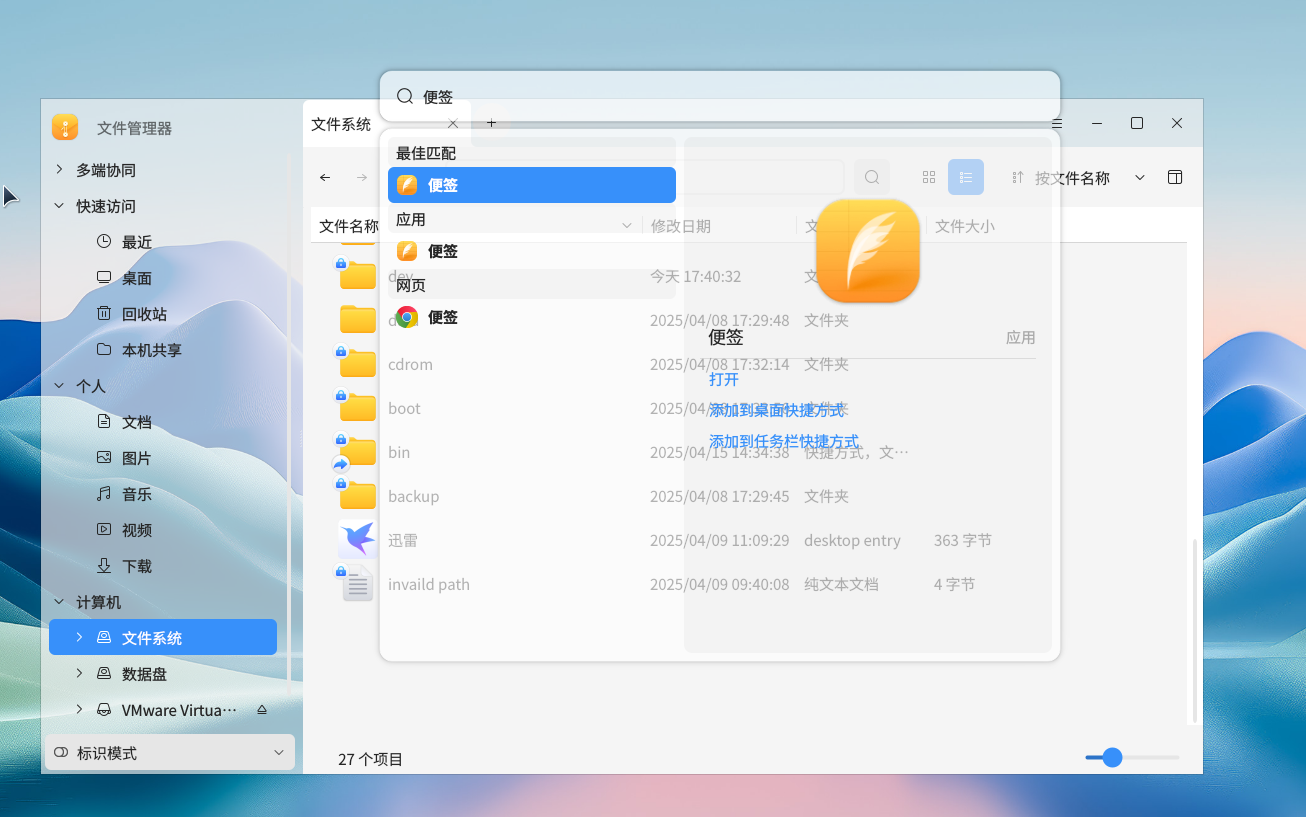Open a new tab with plus button

pyautogui.click(x=491, y=122)
